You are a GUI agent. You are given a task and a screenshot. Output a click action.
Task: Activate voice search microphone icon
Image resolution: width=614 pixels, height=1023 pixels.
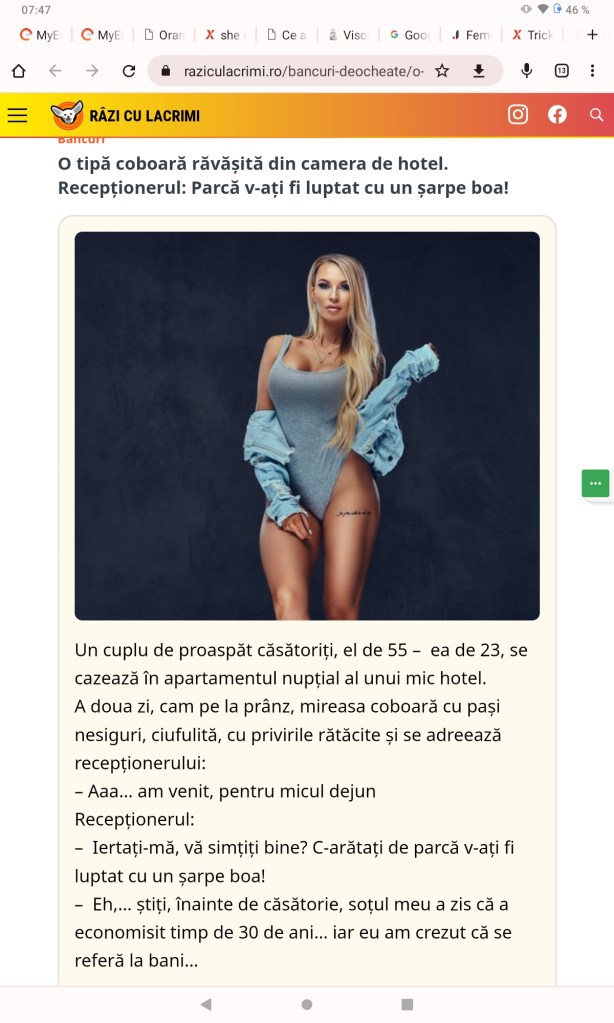pyautogui.click(x=527, y=71)
